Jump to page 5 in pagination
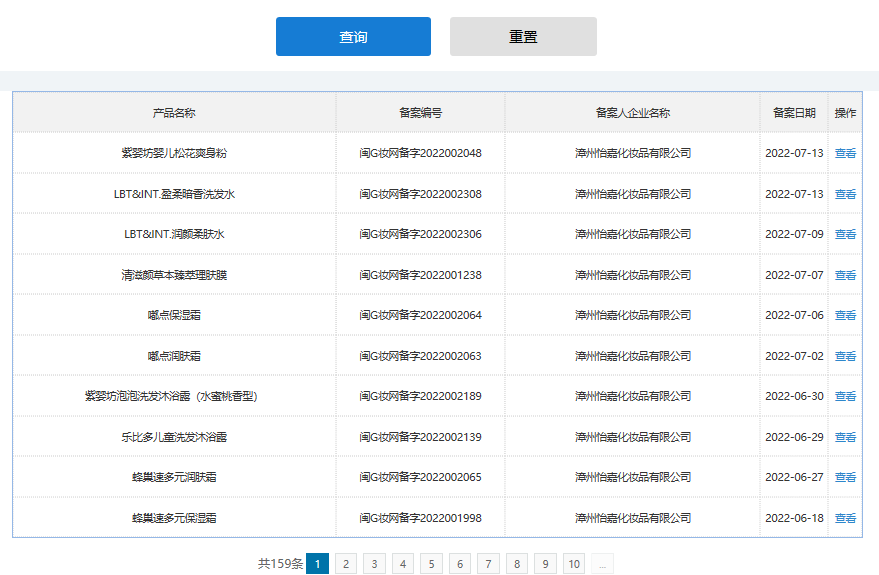The width and height of the screenshot is (879, 575). [x=431, y=564]
